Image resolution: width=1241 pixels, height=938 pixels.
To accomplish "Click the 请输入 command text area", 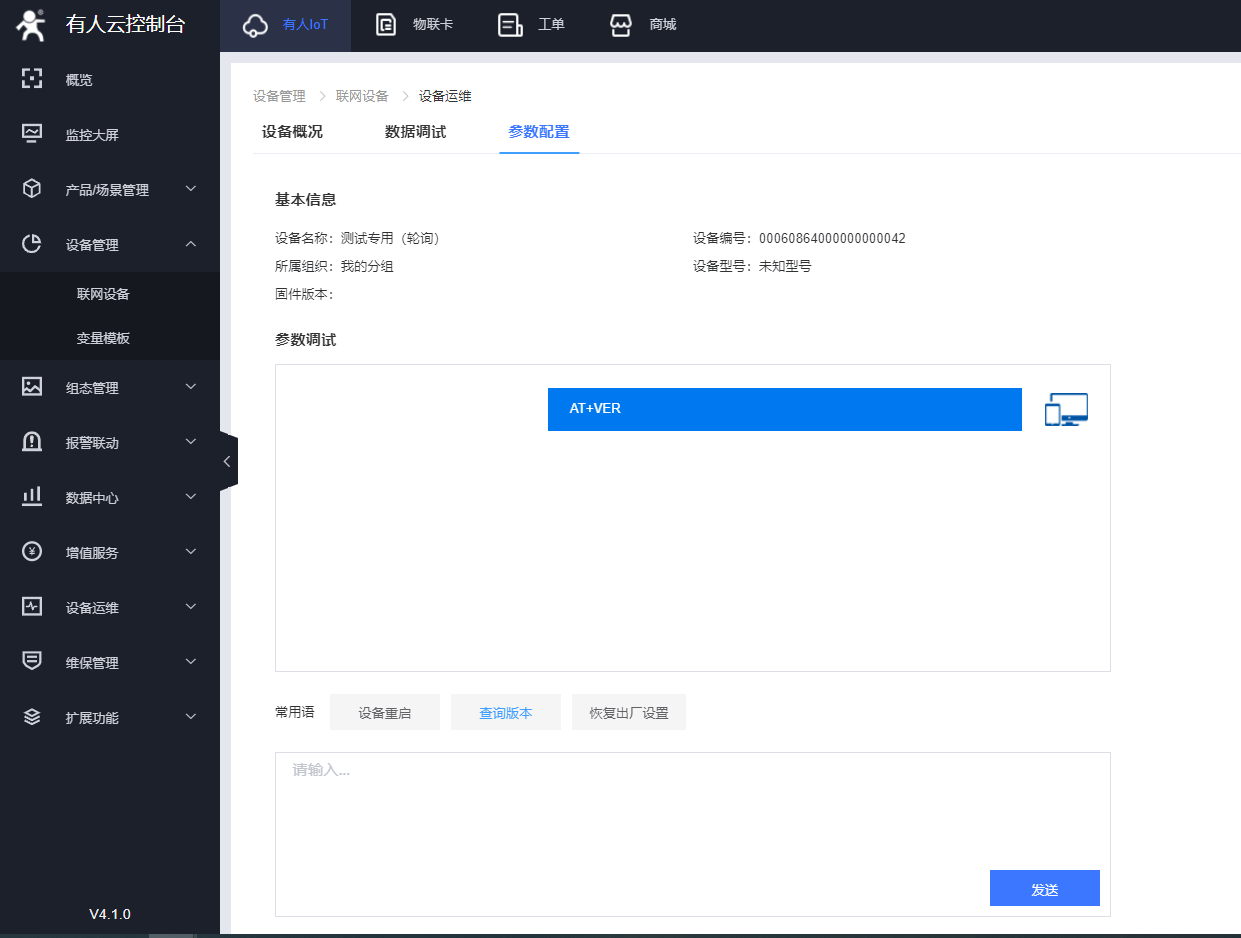I will click(693, 834).
